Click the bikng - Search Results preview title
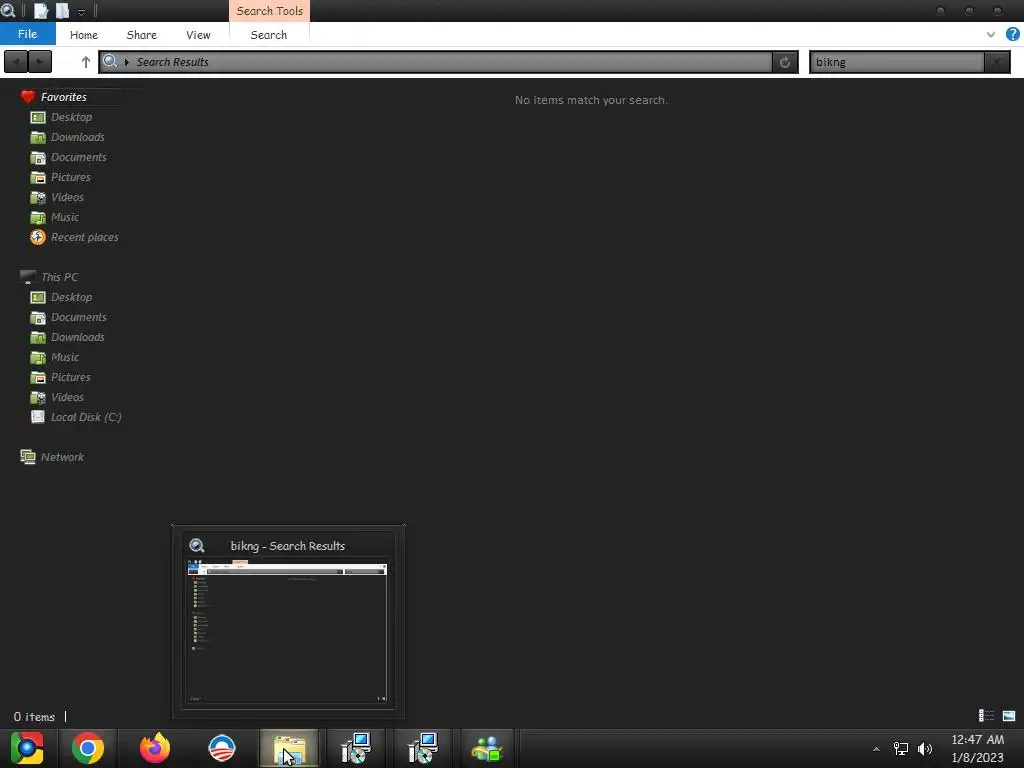The width and height of the screenshot is (1024, 768). [x=287, y=546]
